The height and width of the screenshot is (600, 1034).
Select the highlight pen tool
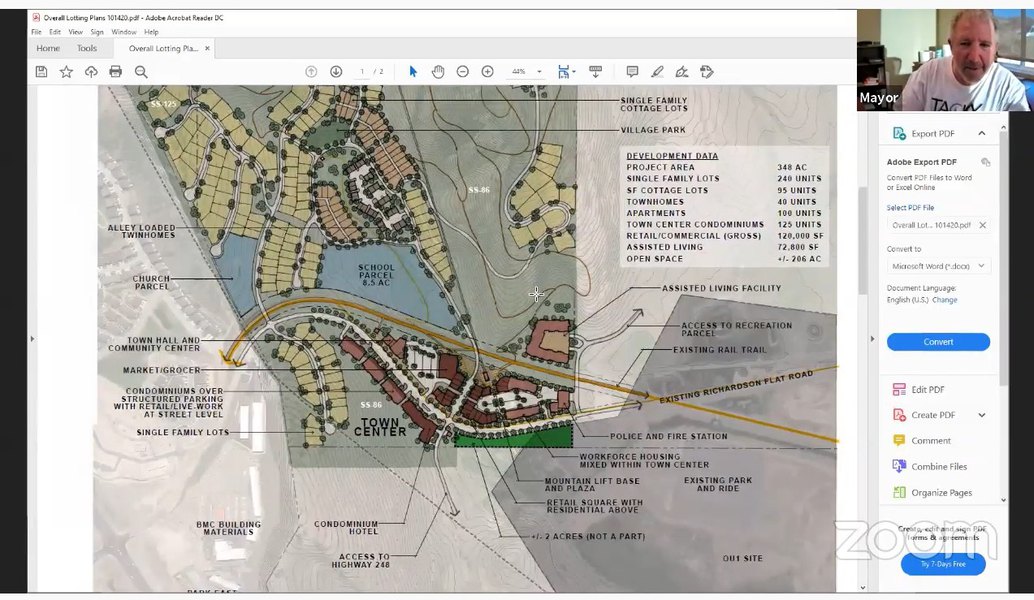click(657, 72)
